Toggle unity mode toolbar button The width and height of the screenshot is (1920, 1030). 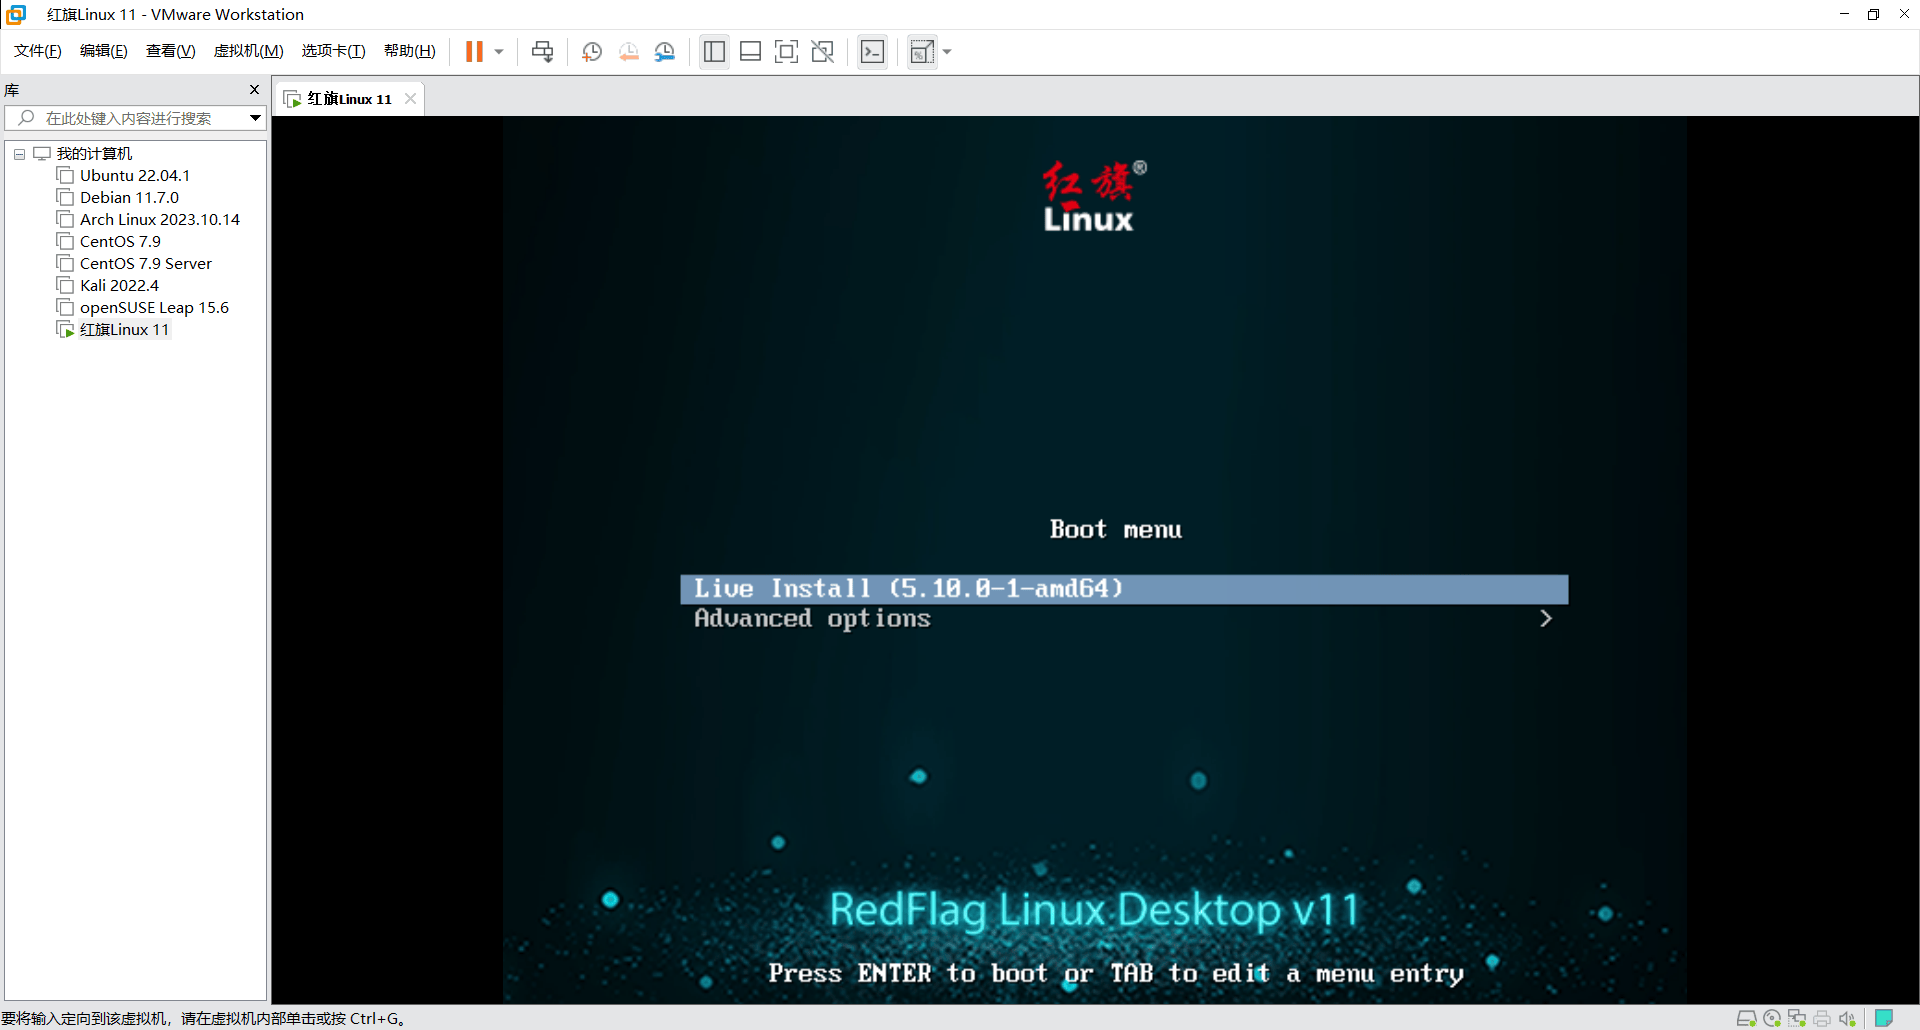(822, 52)
